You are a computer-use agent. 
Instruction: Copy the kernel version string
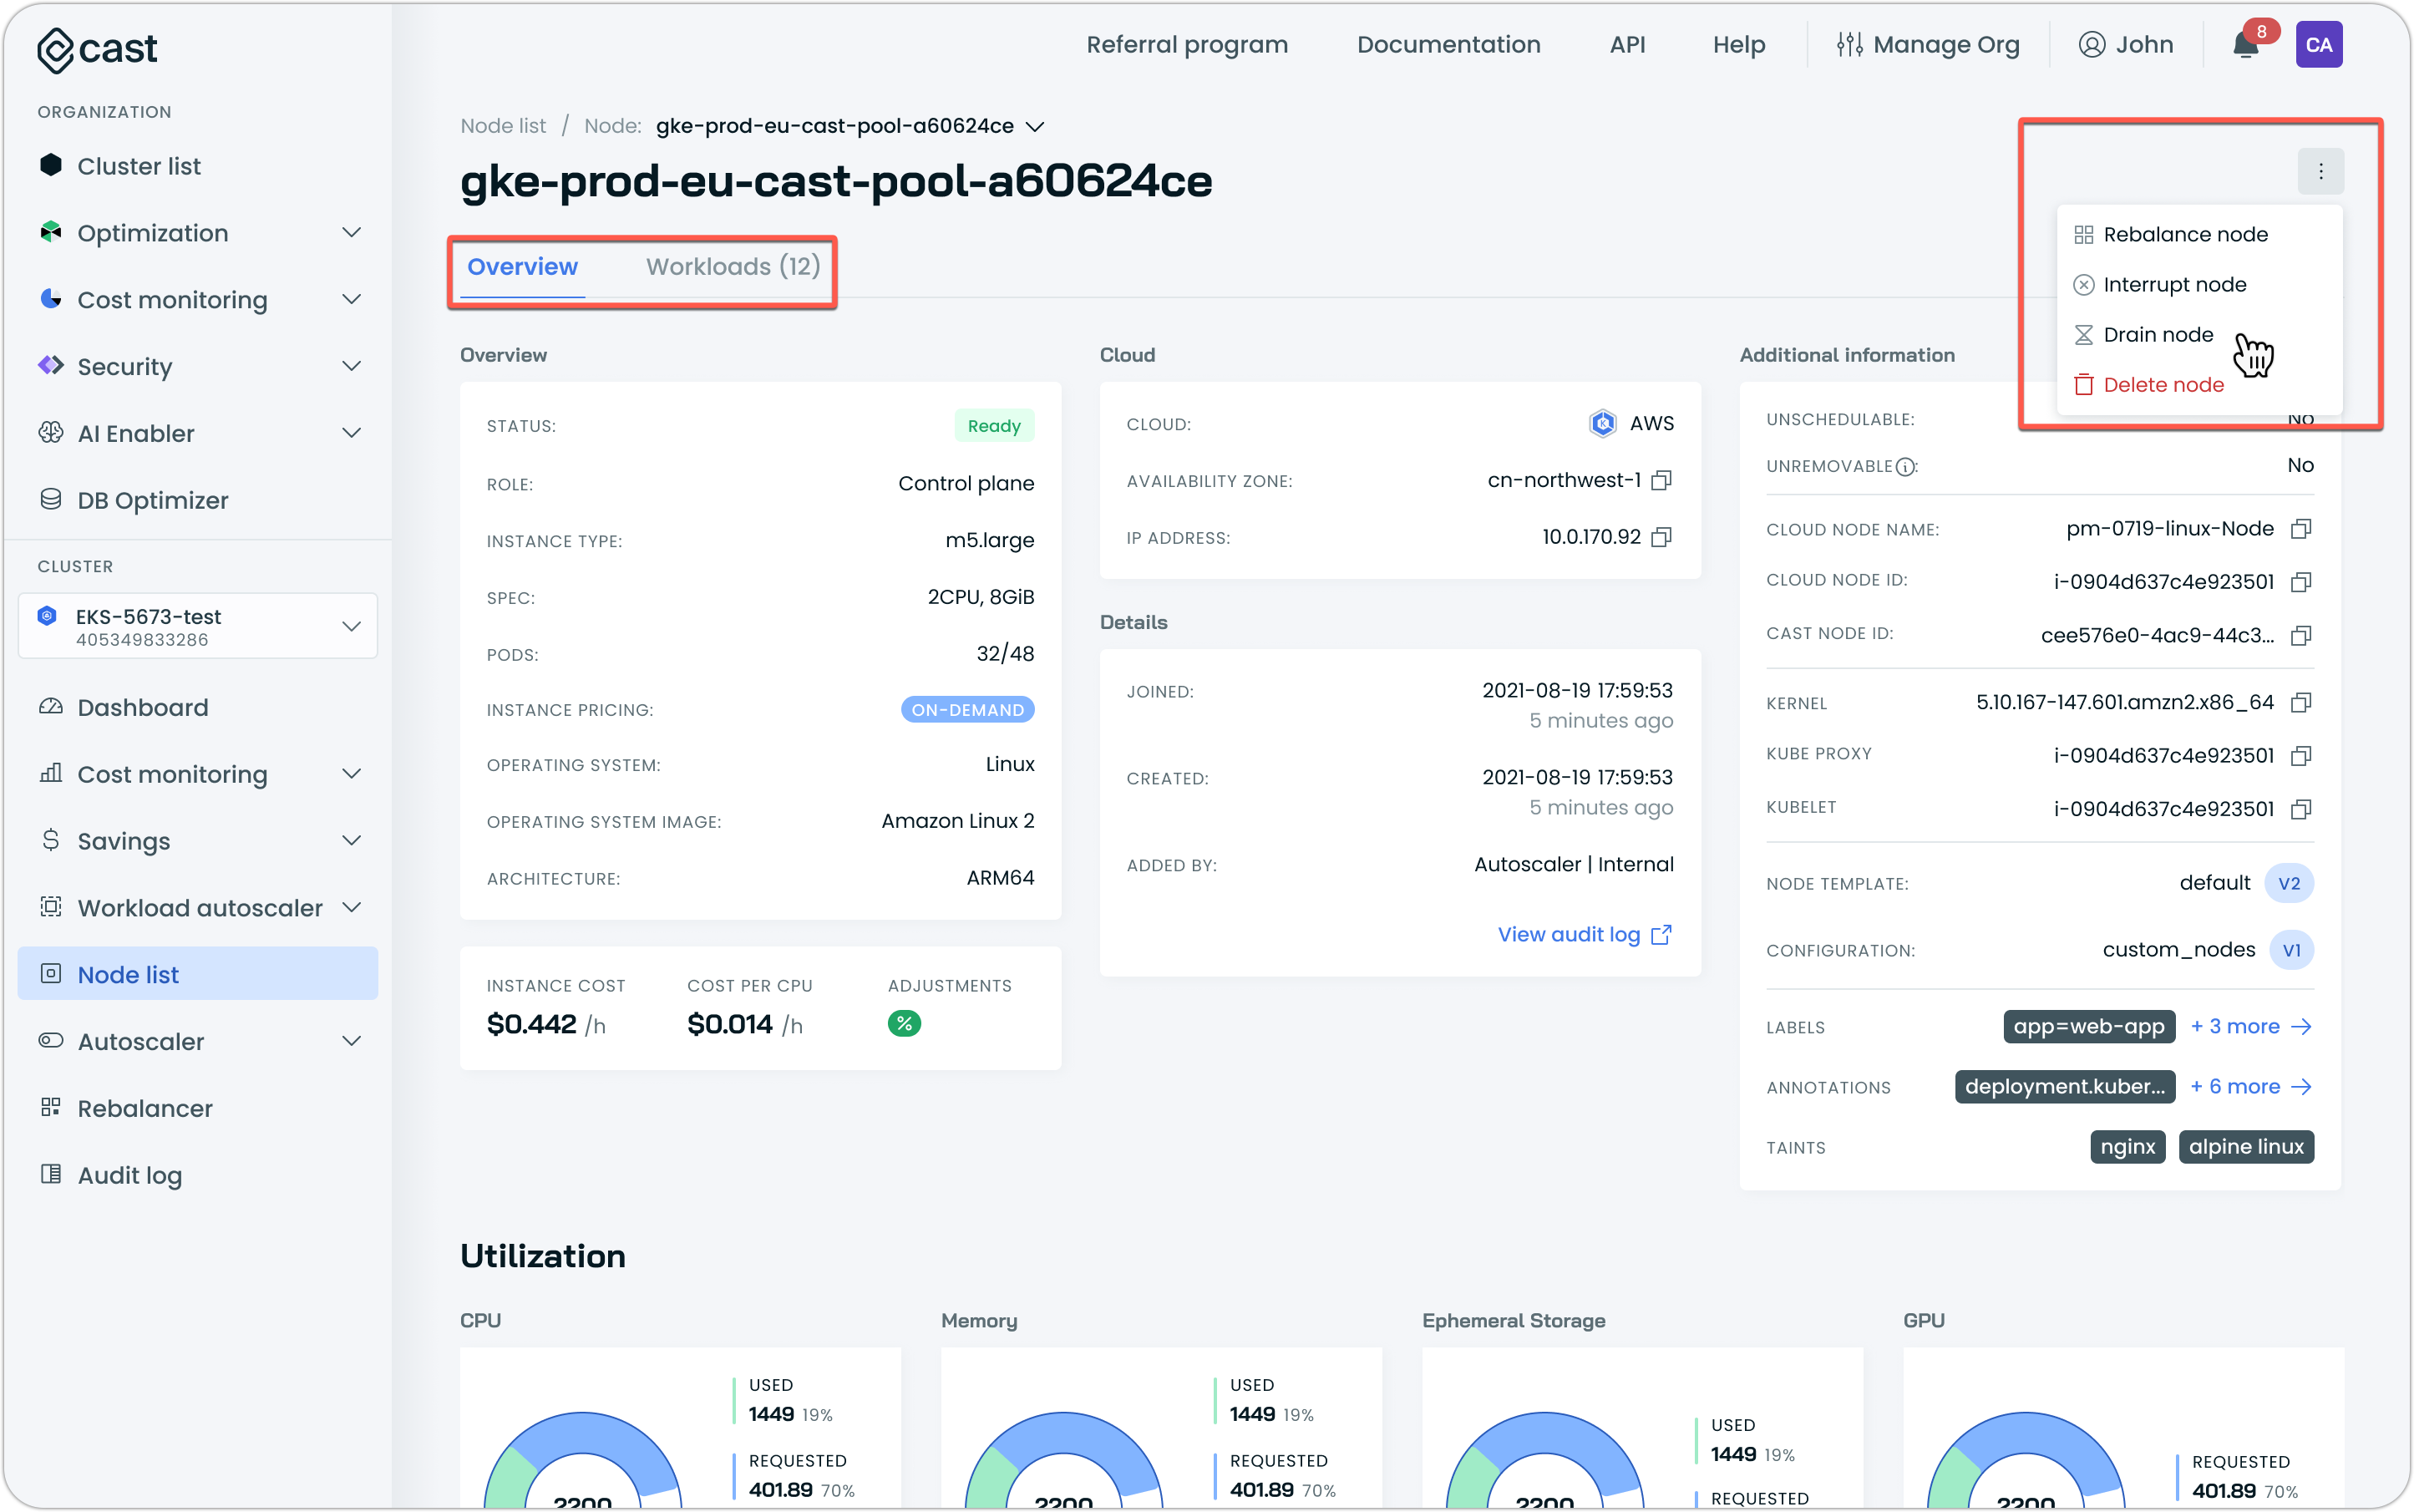pyautogui.click(x=2300, y=703)
